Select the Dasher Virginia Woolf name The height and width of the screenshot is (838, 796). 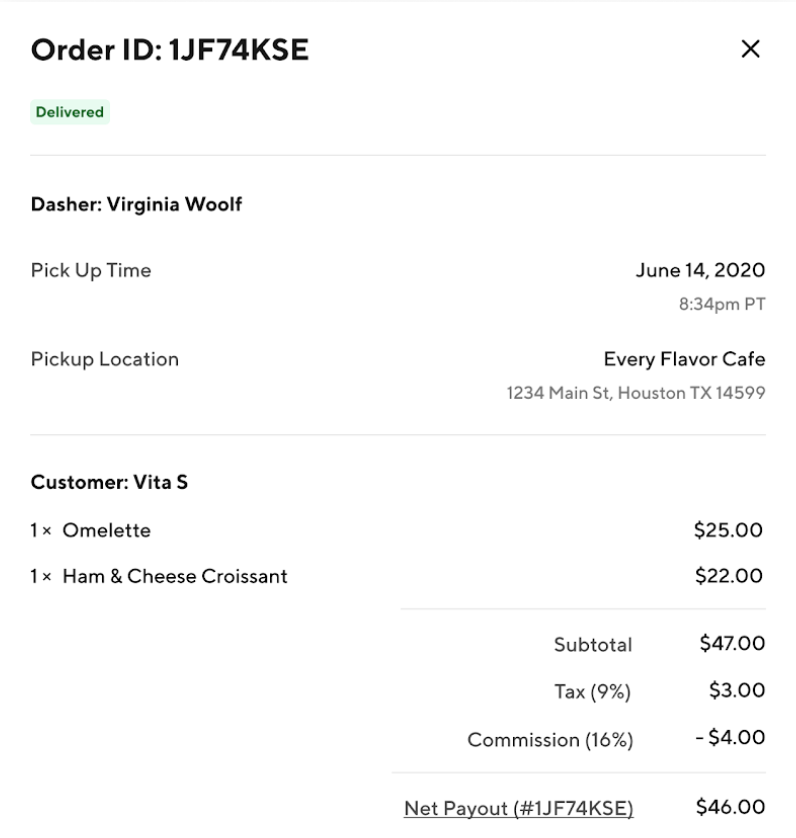tap(136, 205)
